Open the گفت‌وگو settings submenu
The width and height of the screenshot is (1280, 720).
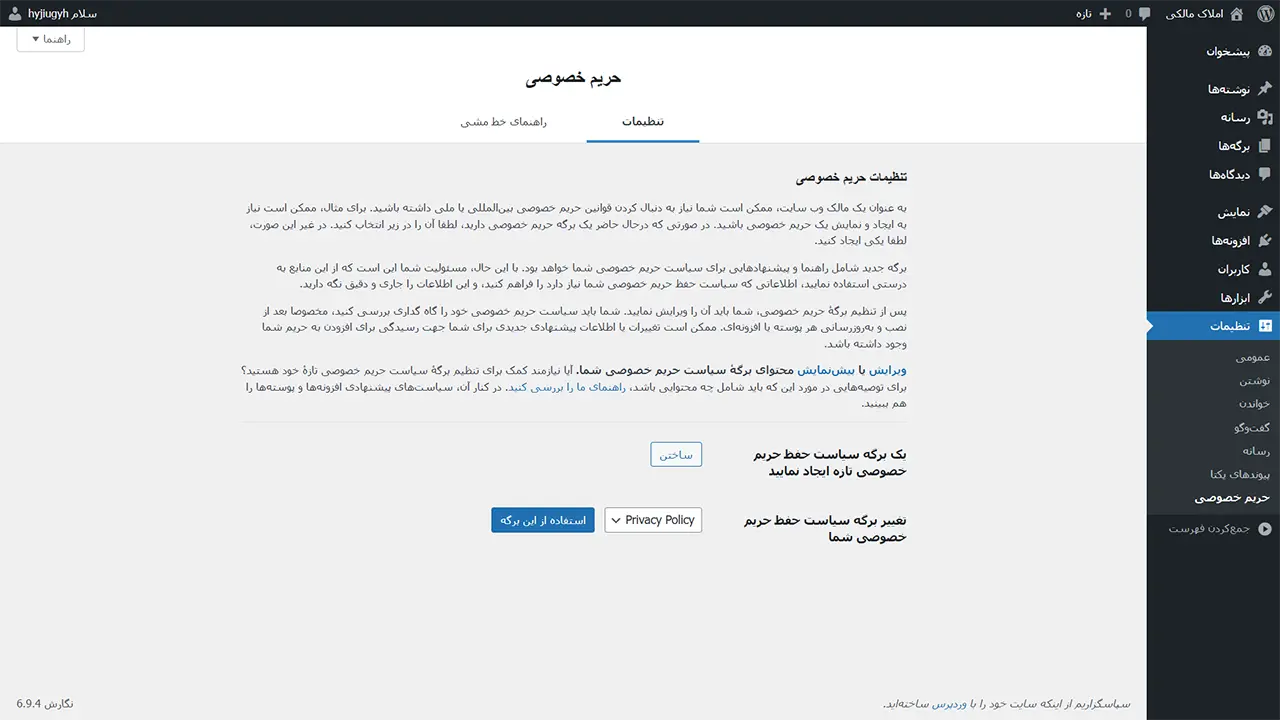(x=1251, y=427)
